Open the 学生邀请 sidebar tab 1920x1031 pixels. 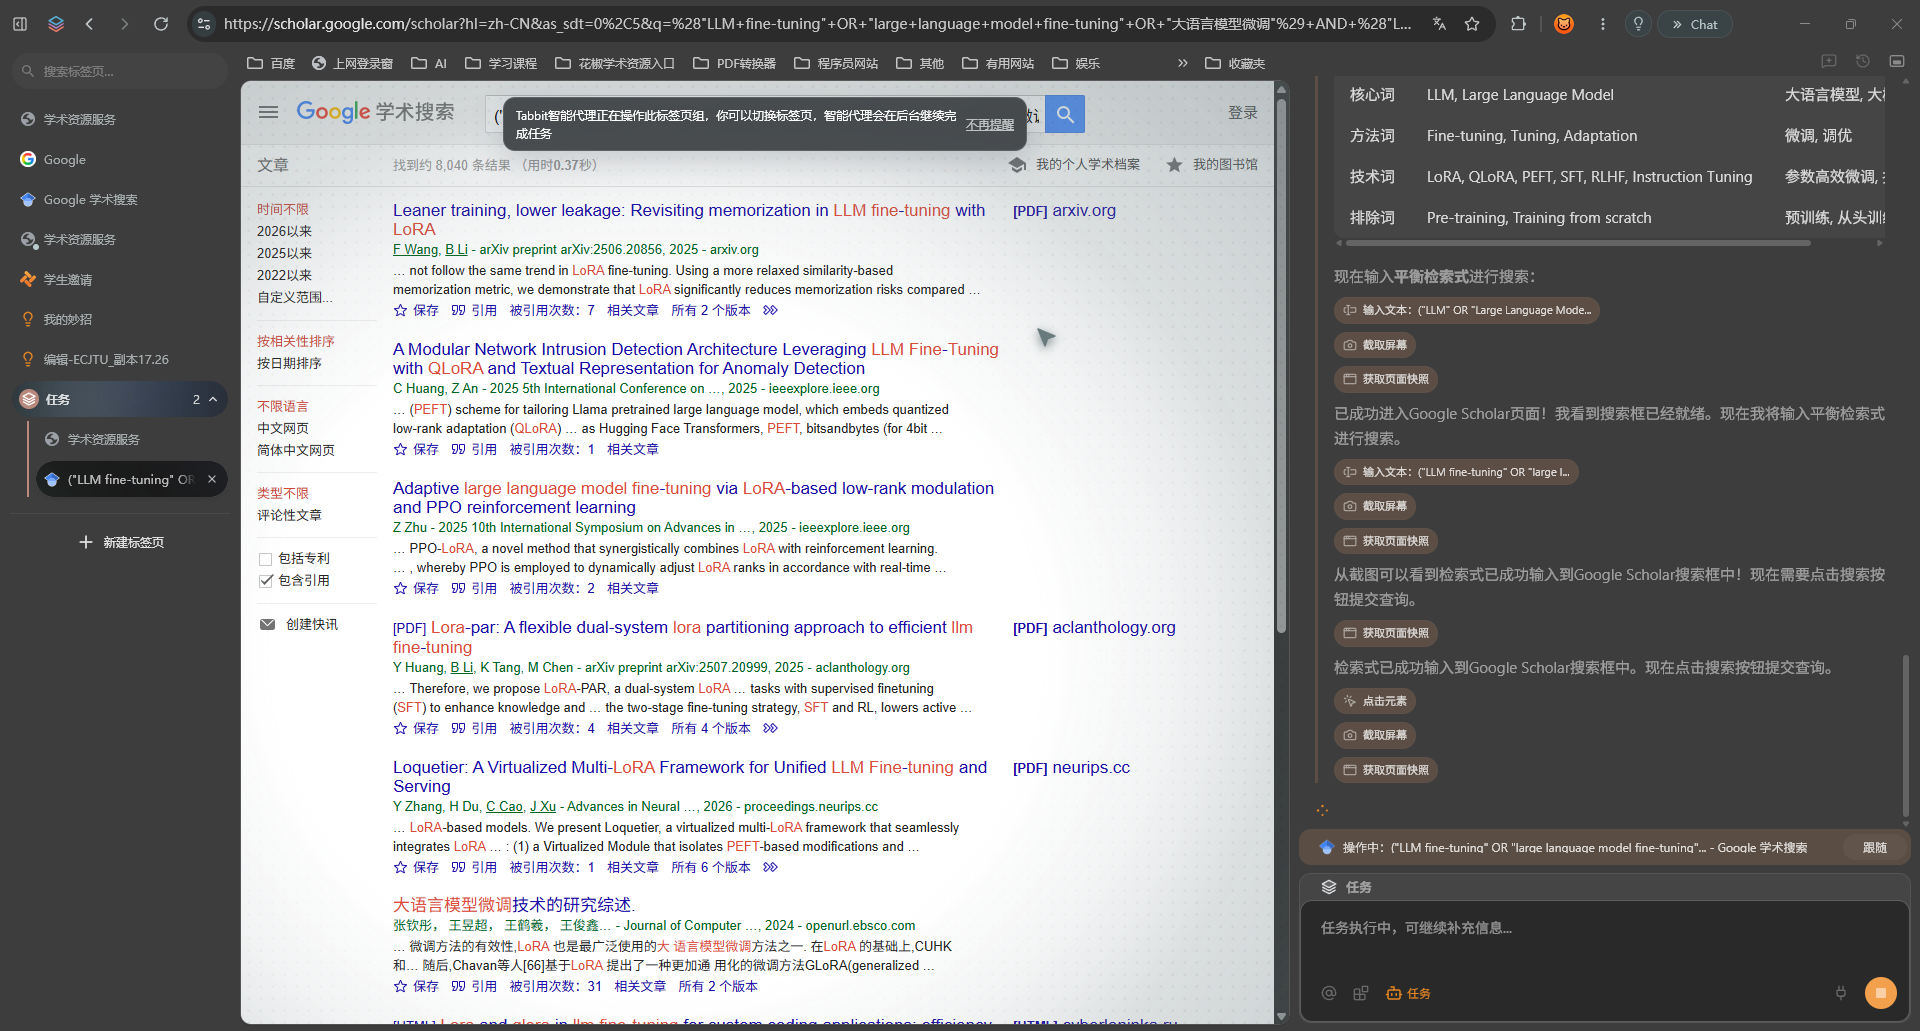(120, 279)
